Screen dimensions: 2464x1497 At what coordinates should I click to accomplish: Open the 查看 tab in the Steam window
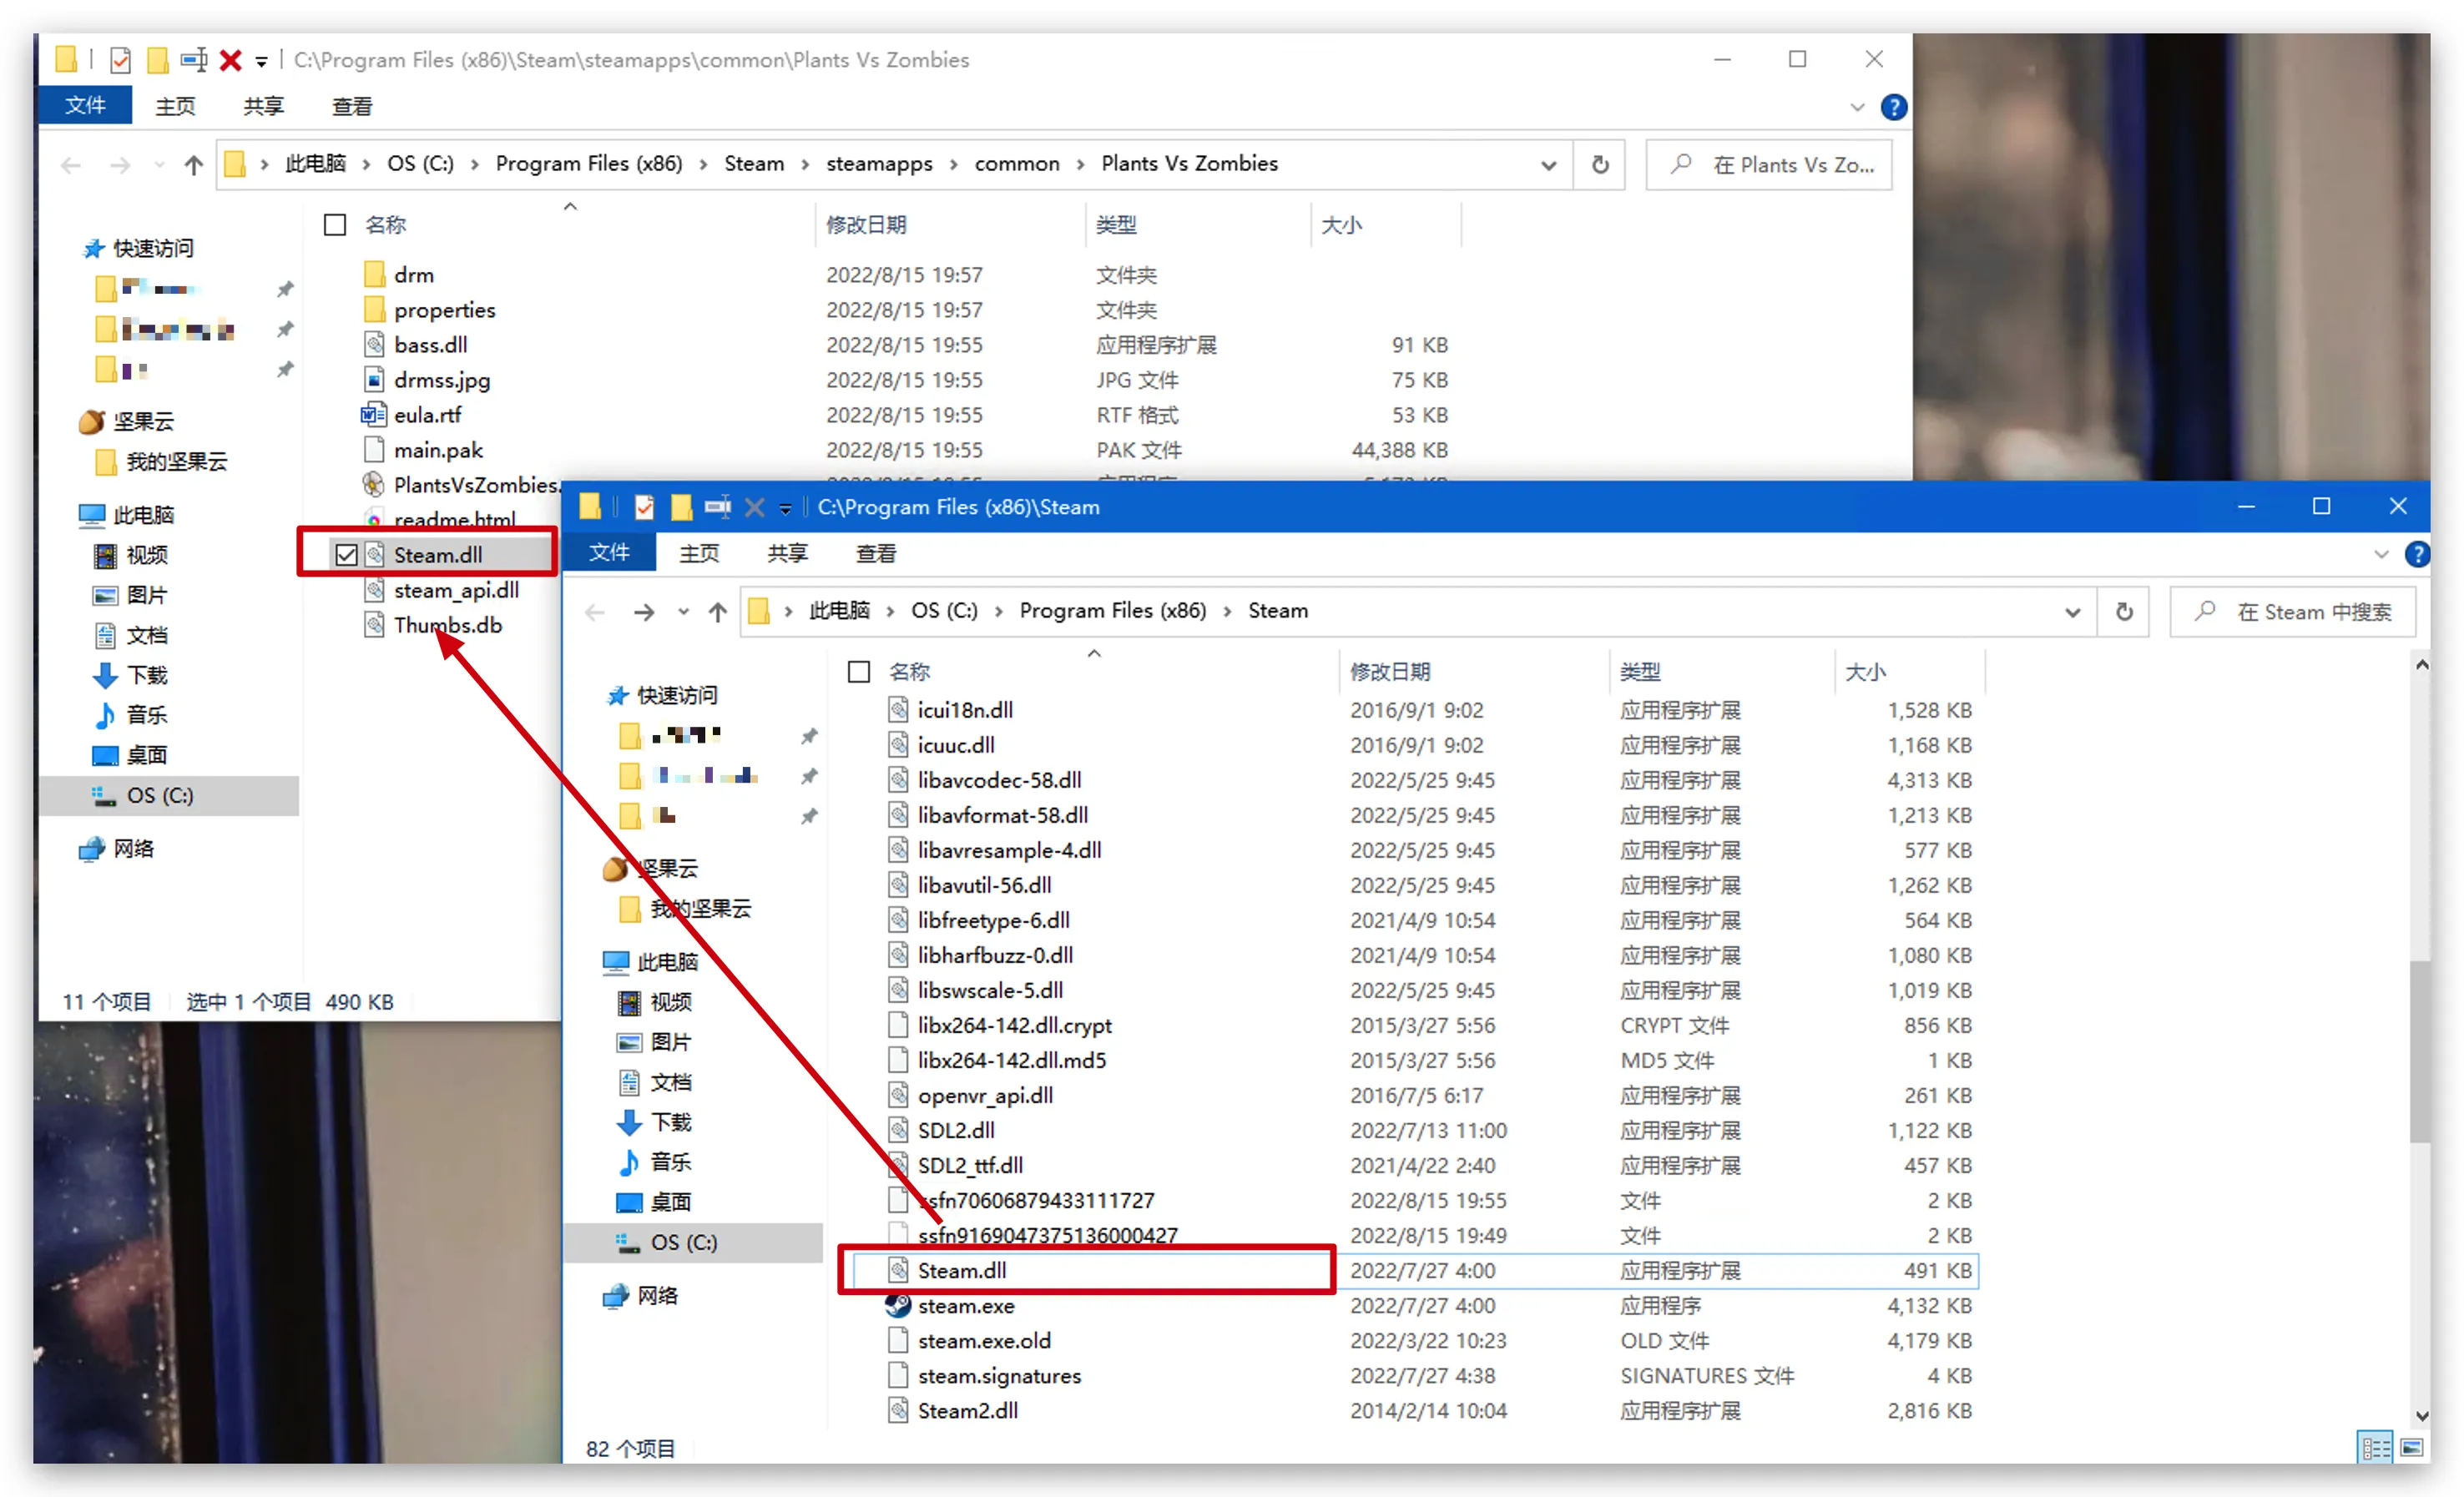(876, 553)
